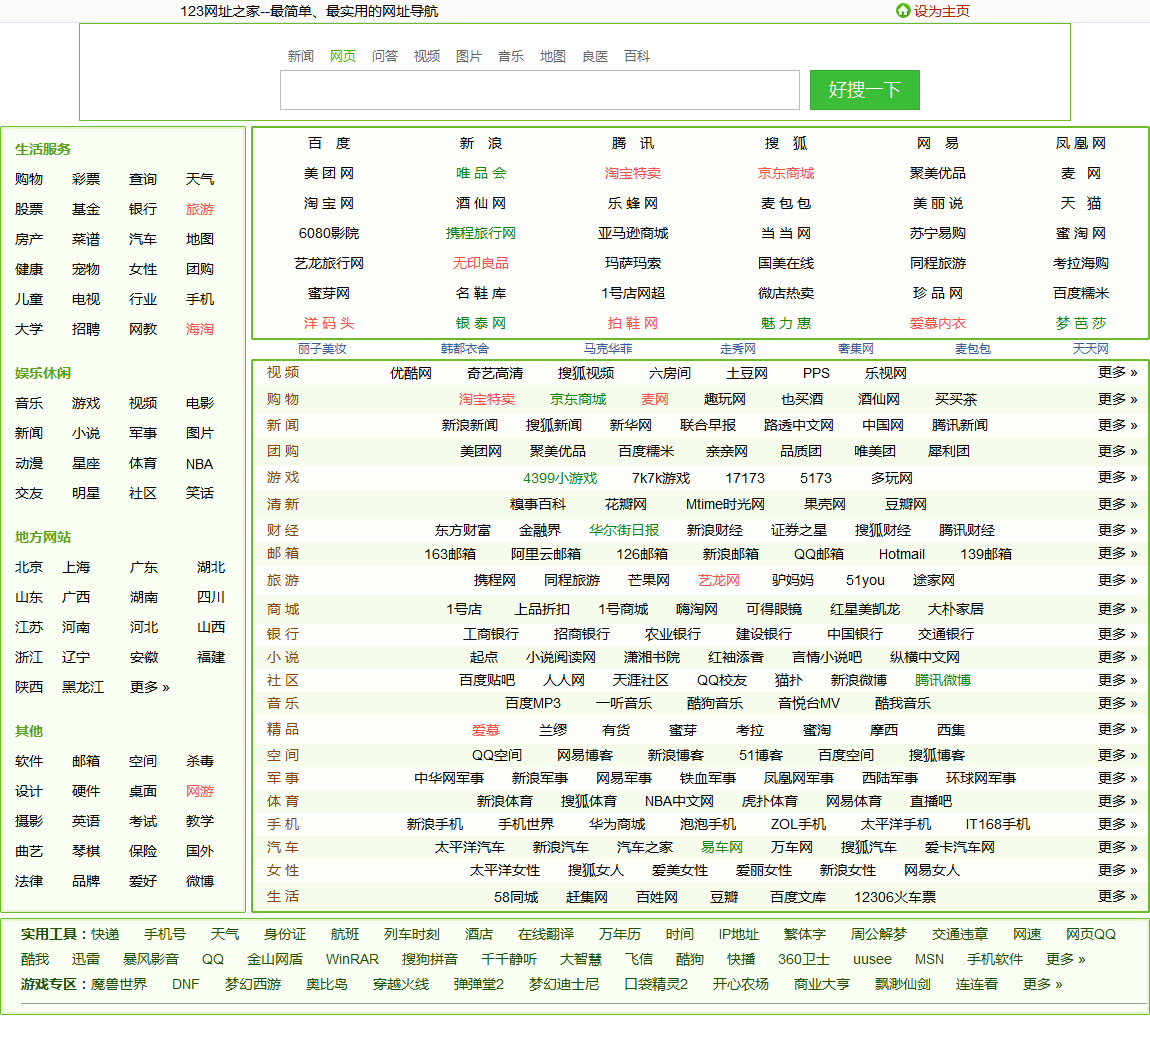The height and width of the screenshot is (1045, 1150).
Task: Click the 丽子美妆 promo link
Action: point(322,349)
